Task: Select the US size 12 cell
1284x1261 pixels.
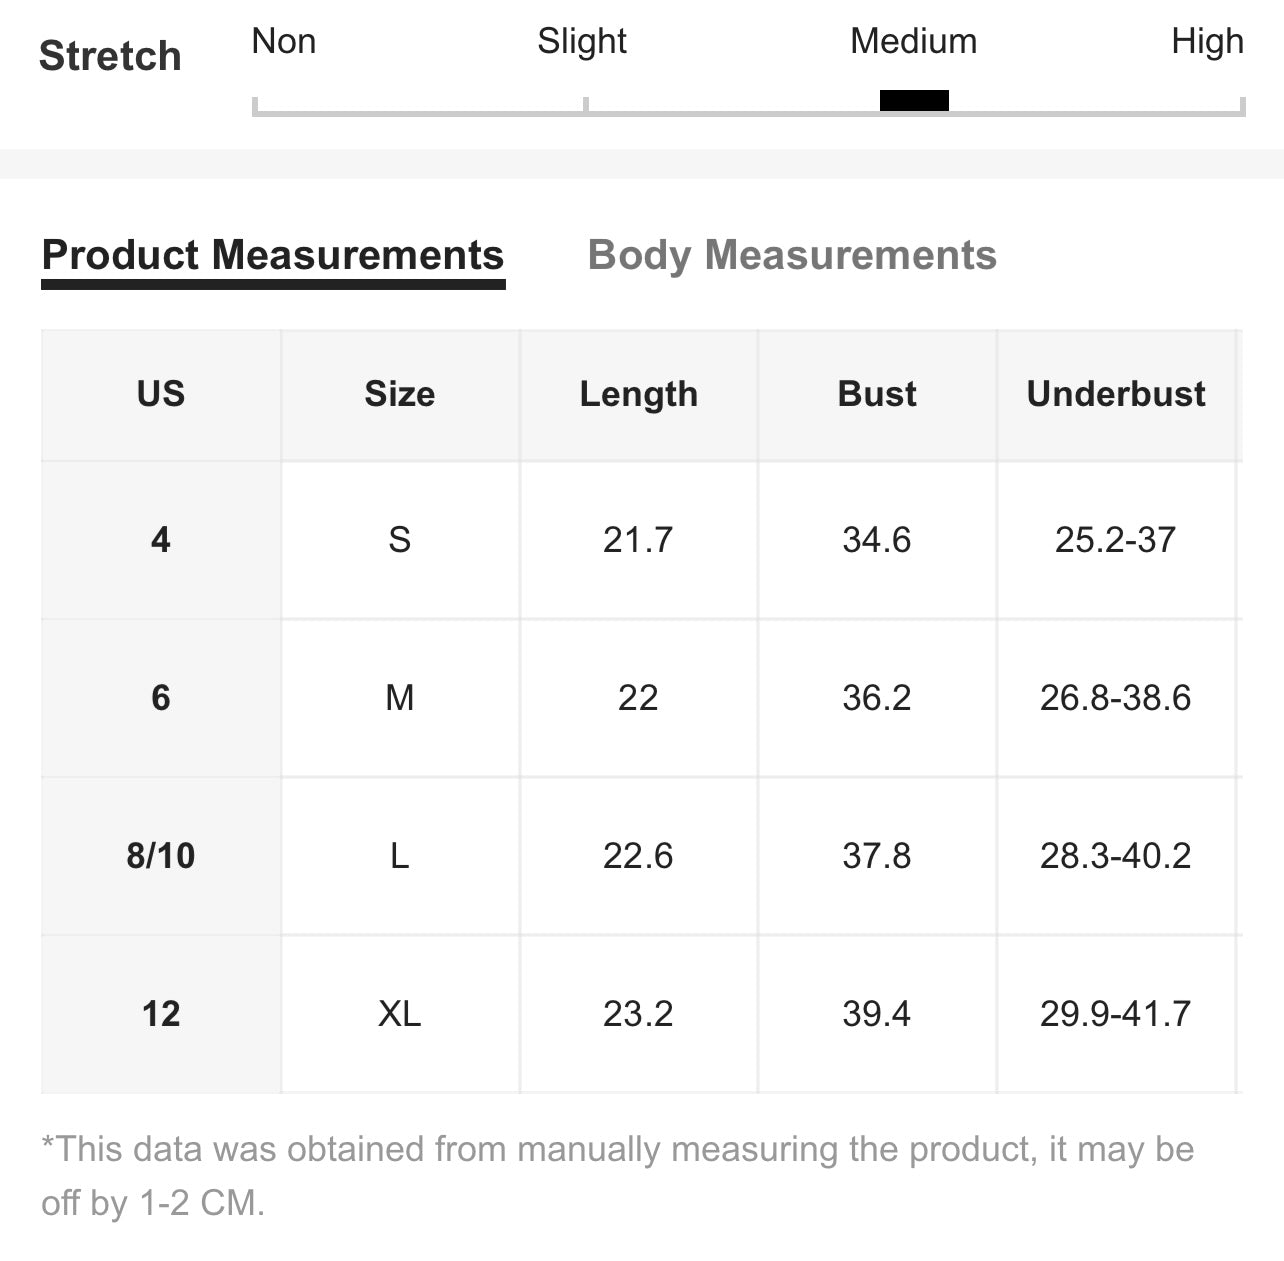Action: point(161,1014)
